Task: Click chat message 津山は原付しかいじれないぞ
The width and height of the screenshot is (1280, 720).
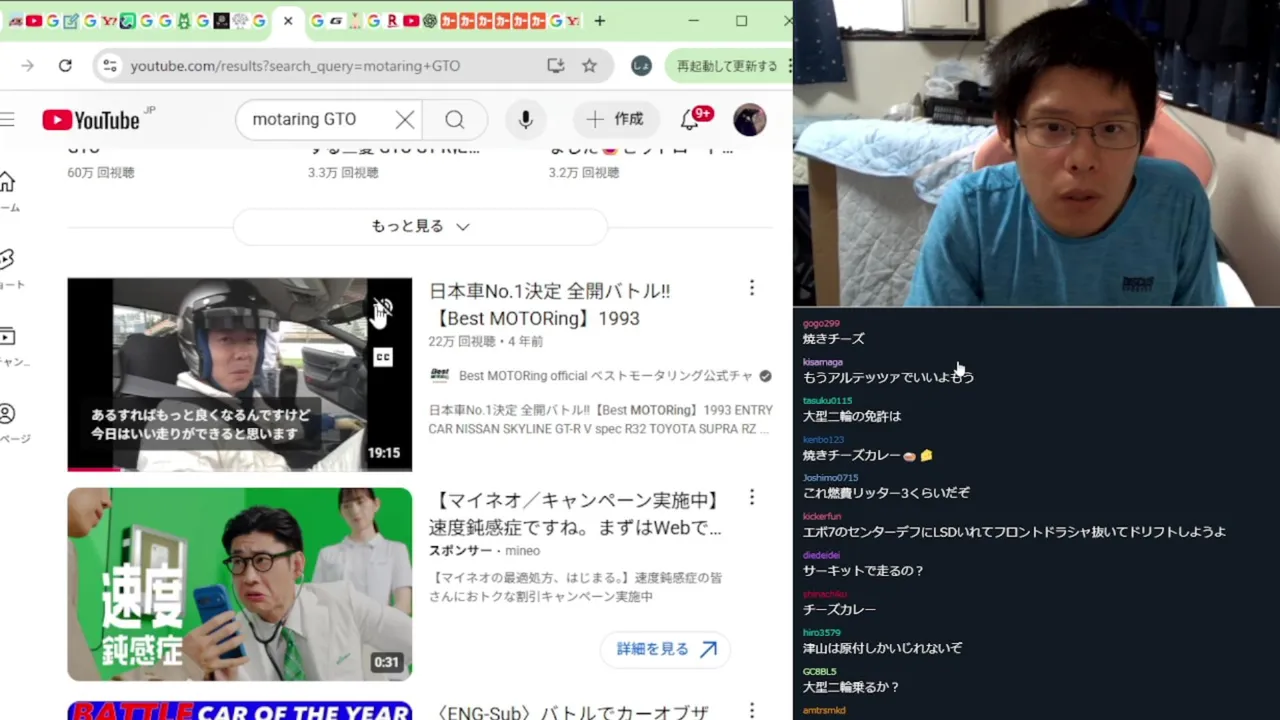Action: (x=882, y=648)
